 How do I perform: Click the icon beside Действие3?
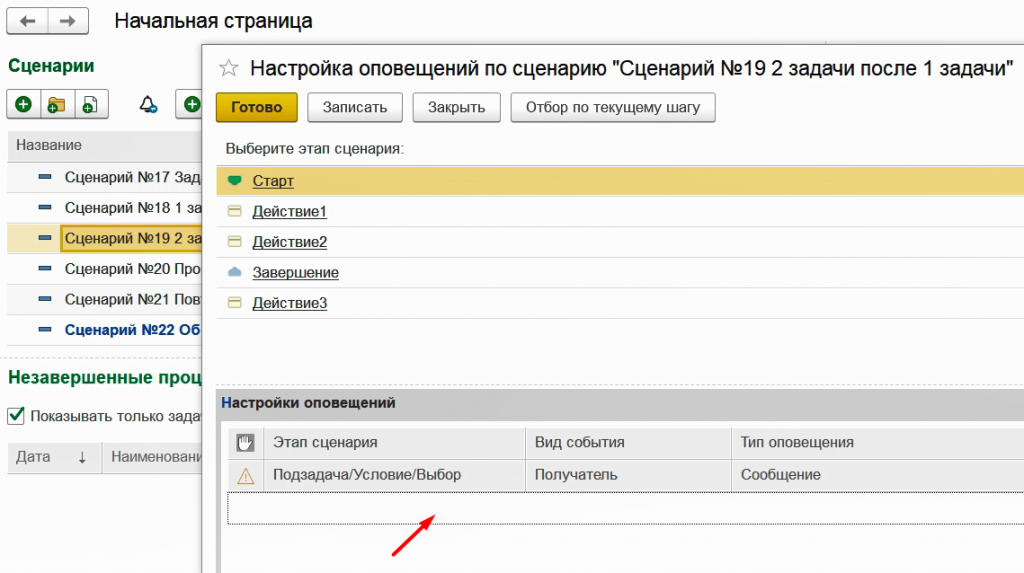point(234,303)
